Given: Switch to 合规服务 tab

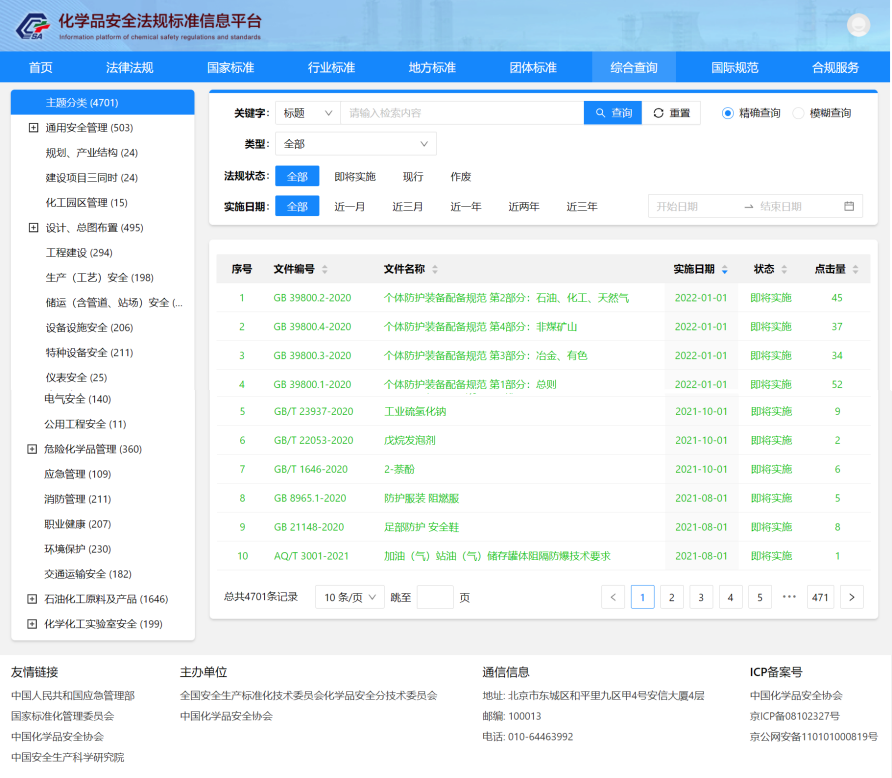Looking at the screenshot, I should point(835,68).
